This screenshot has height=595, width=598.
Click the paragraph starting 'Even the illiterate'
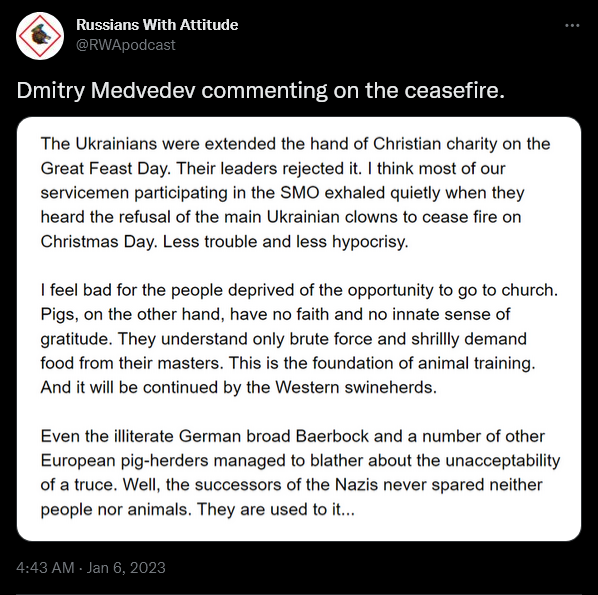pyautogui.click(x=300, y=473)
